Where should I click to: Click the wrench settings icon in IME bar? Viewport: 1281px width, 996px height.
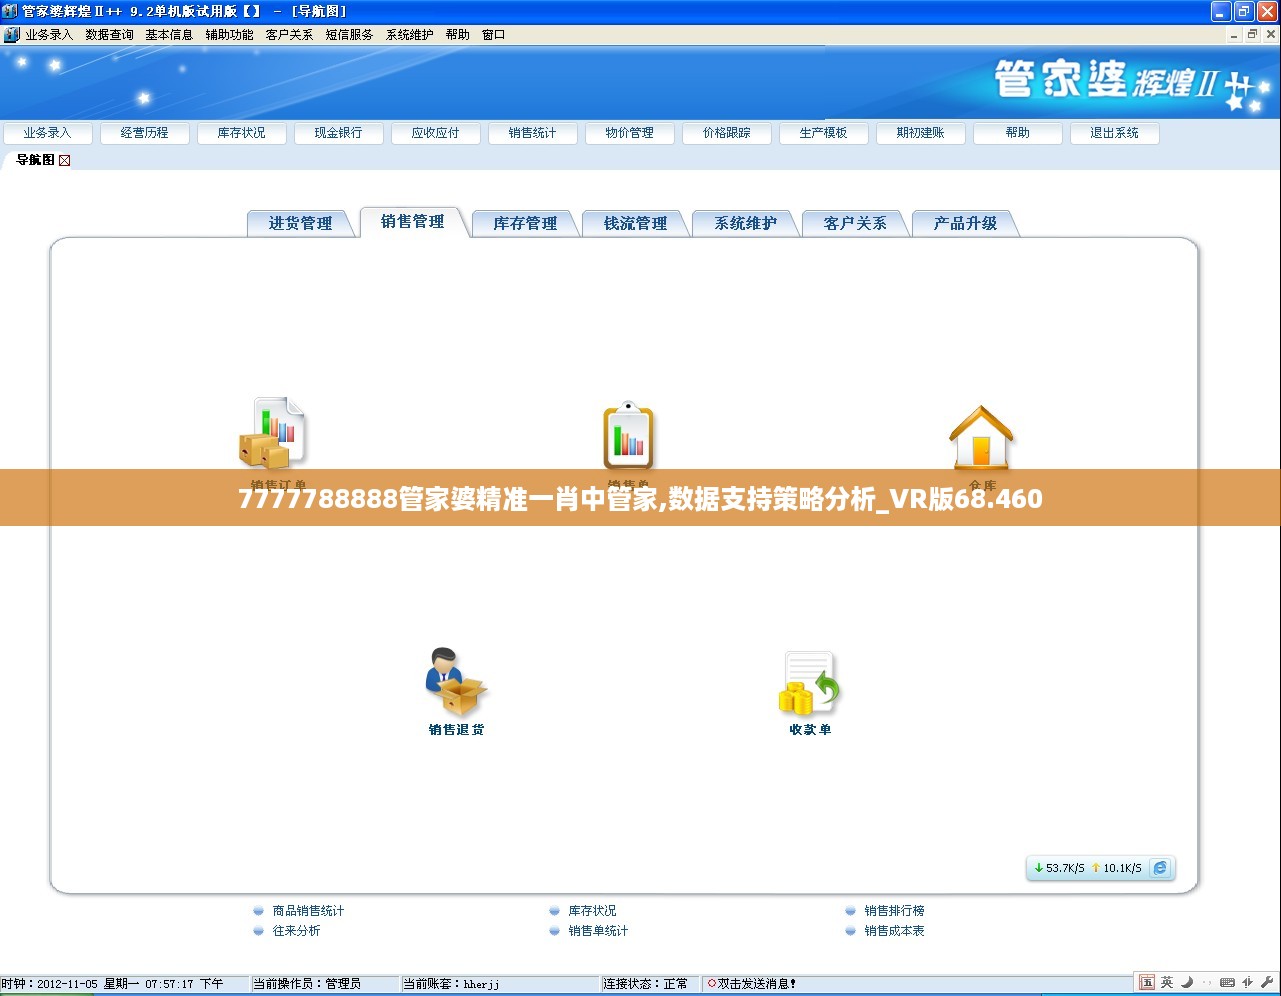coord(1266,982)
